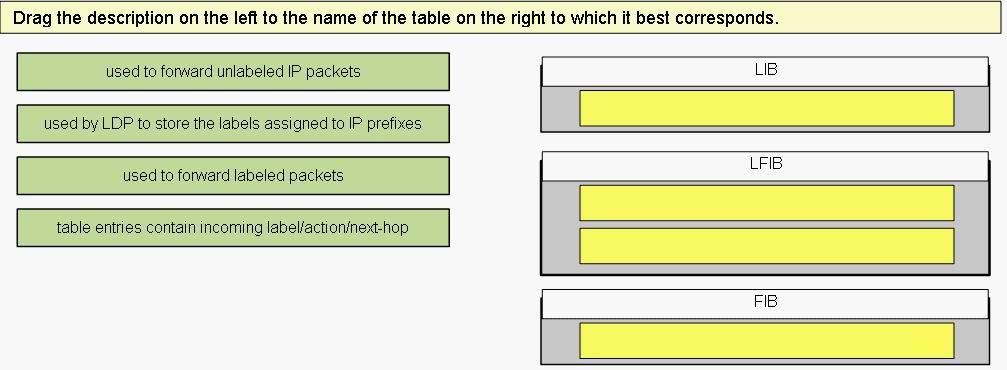Click the 'used by LDP to store the labels' description
Viewport: 1007px width, 370px height.
point(233,123)
